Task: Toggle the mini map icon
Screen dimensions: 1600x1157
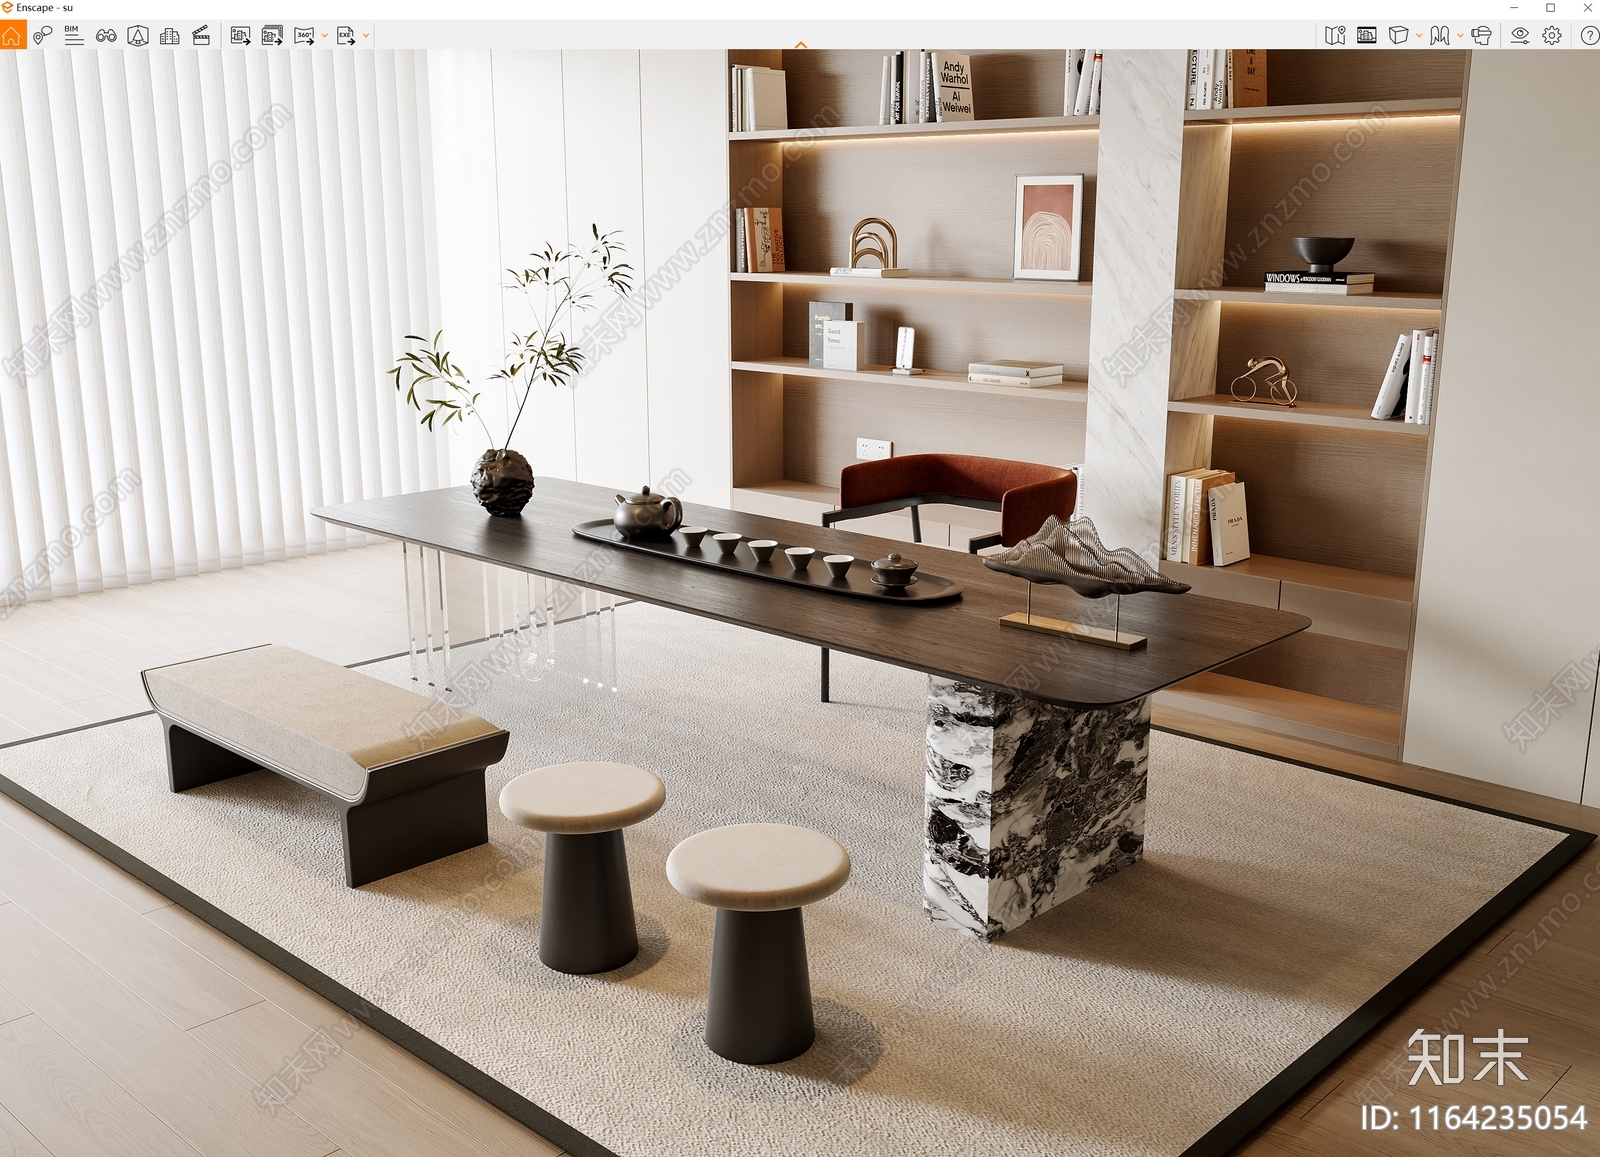Action: [x=1335, y=36]
